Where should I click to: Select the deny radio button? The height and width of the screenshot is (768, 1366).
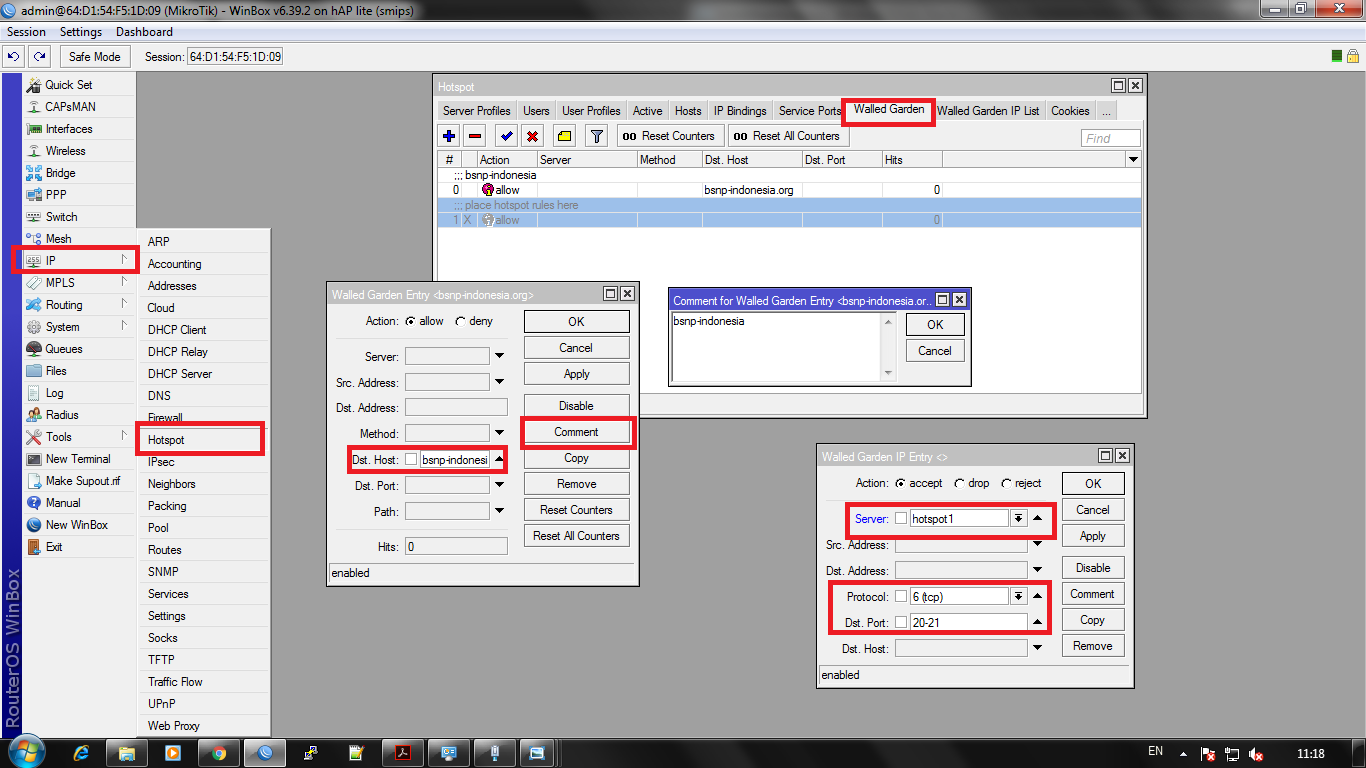[x=460, y=322]
